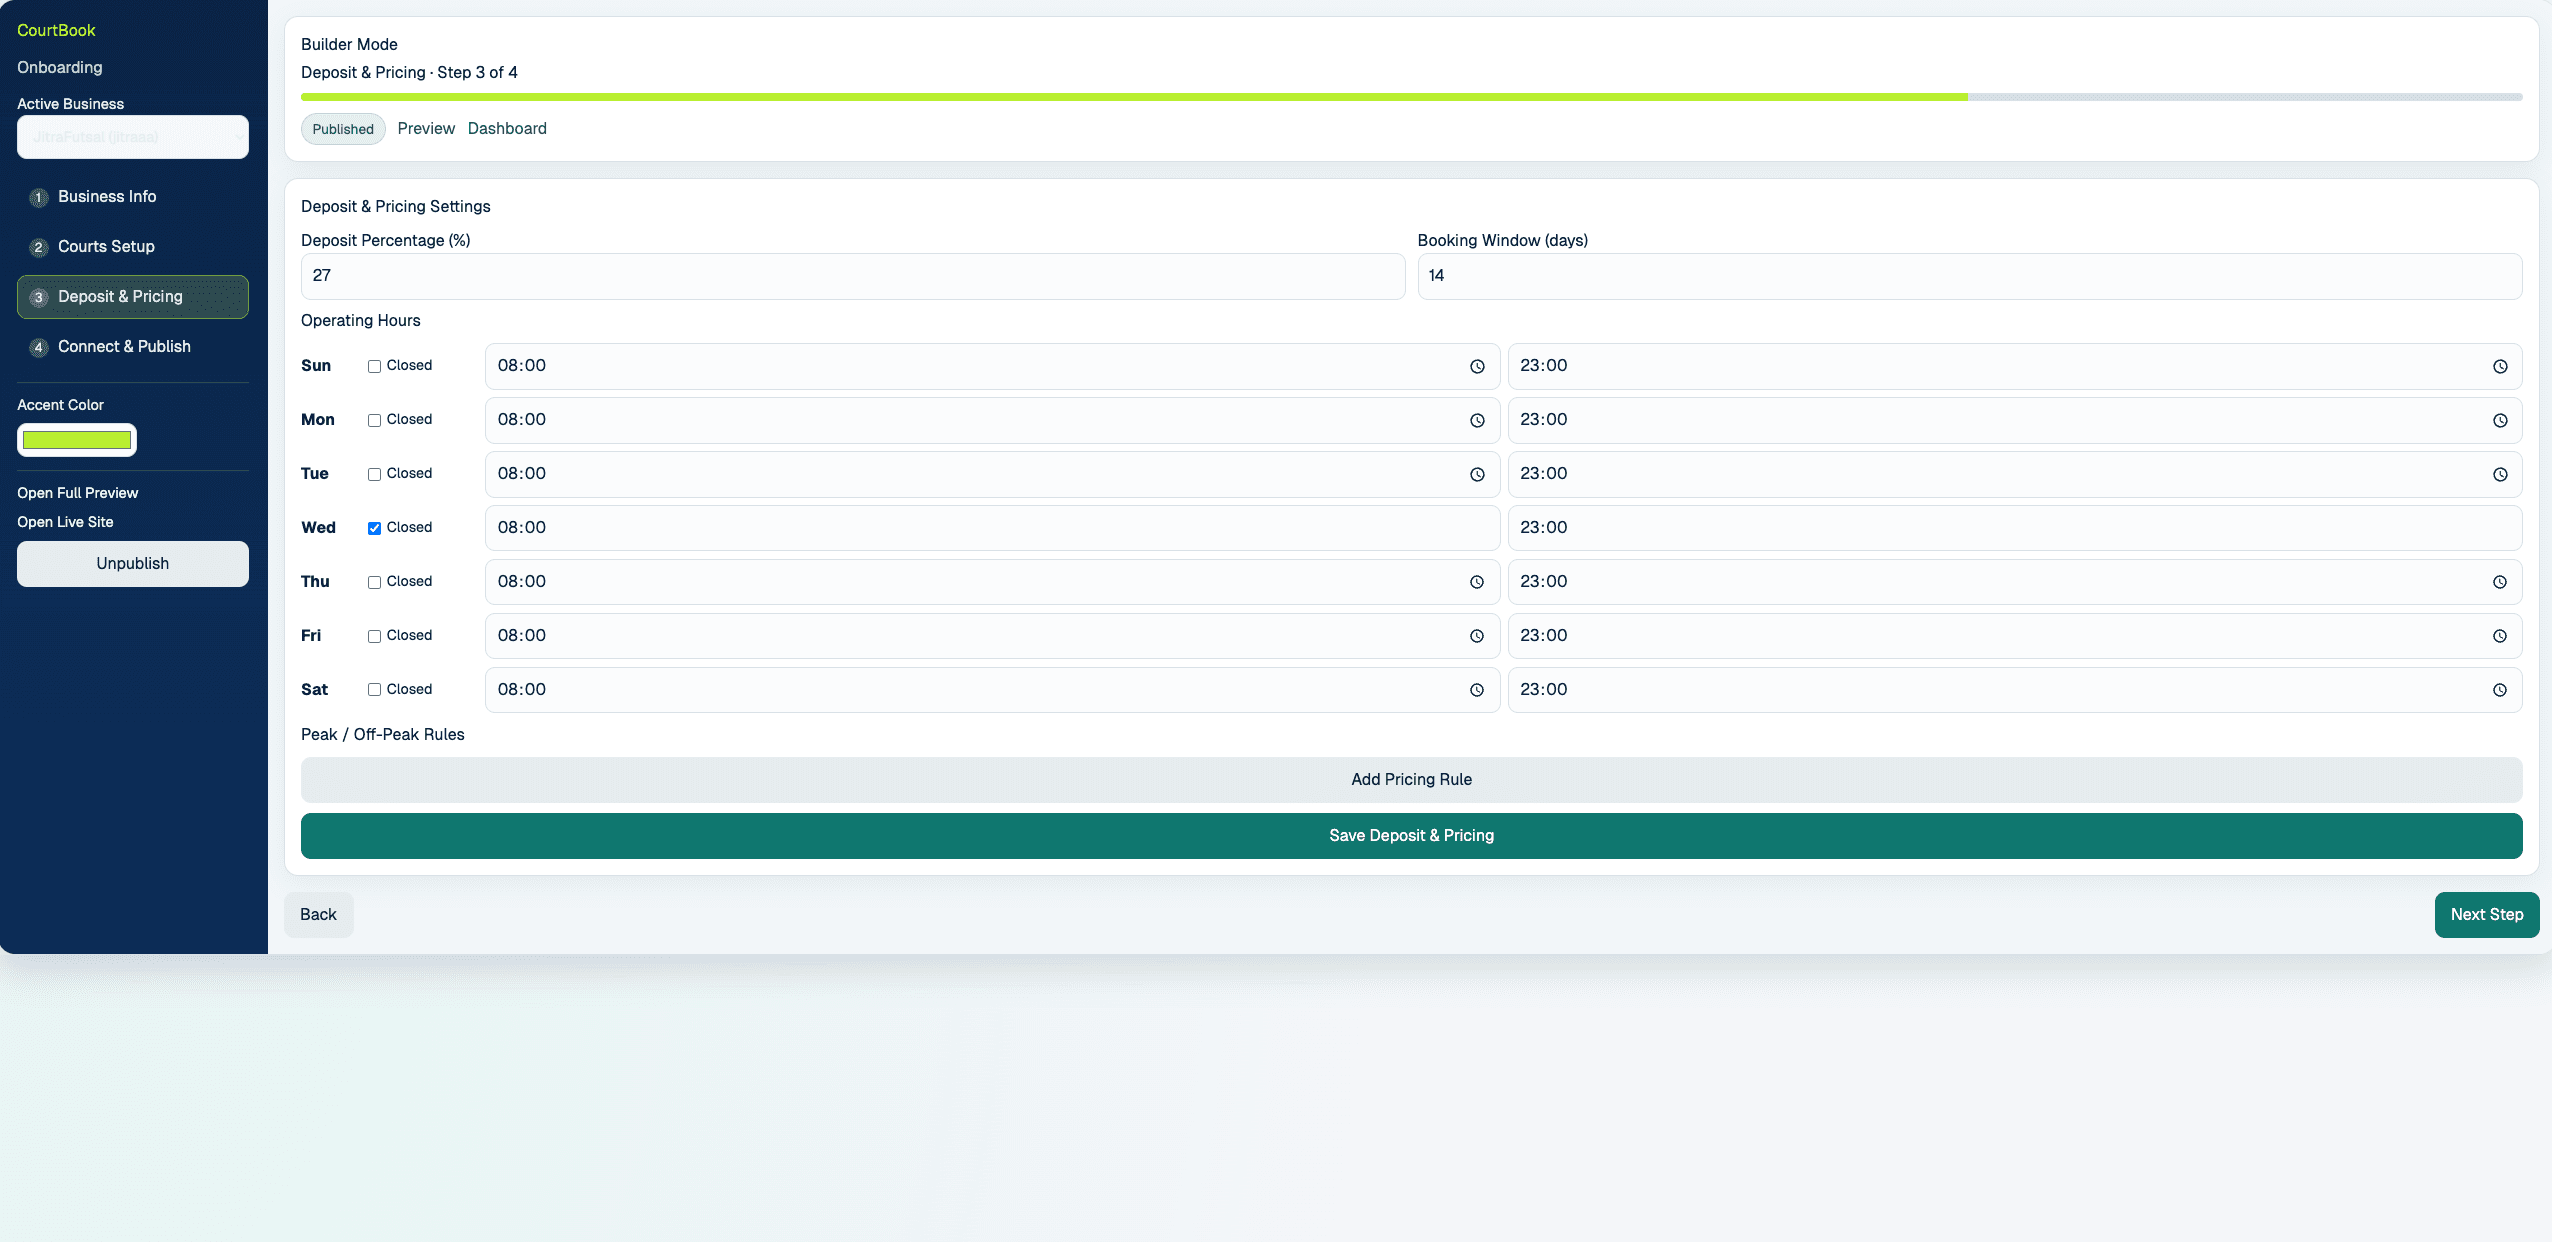Select the Courts Setup step in sidebar
The width and height of the screenshot is (2552, 1242).
105,247
